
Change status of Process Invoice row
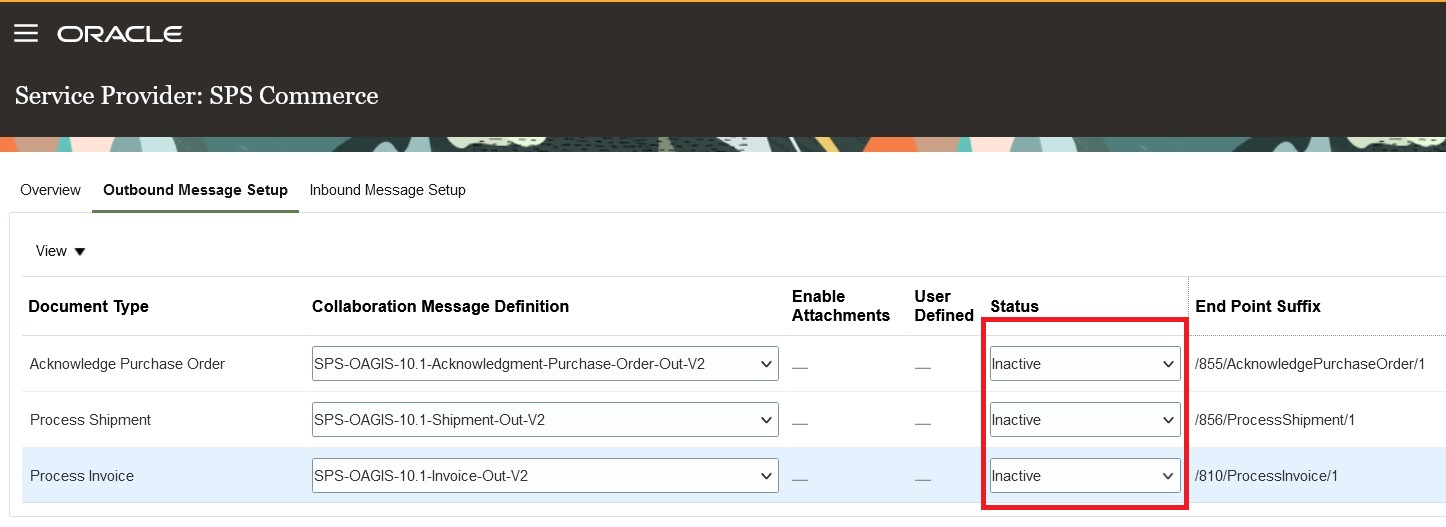(x=1085, y=476)
